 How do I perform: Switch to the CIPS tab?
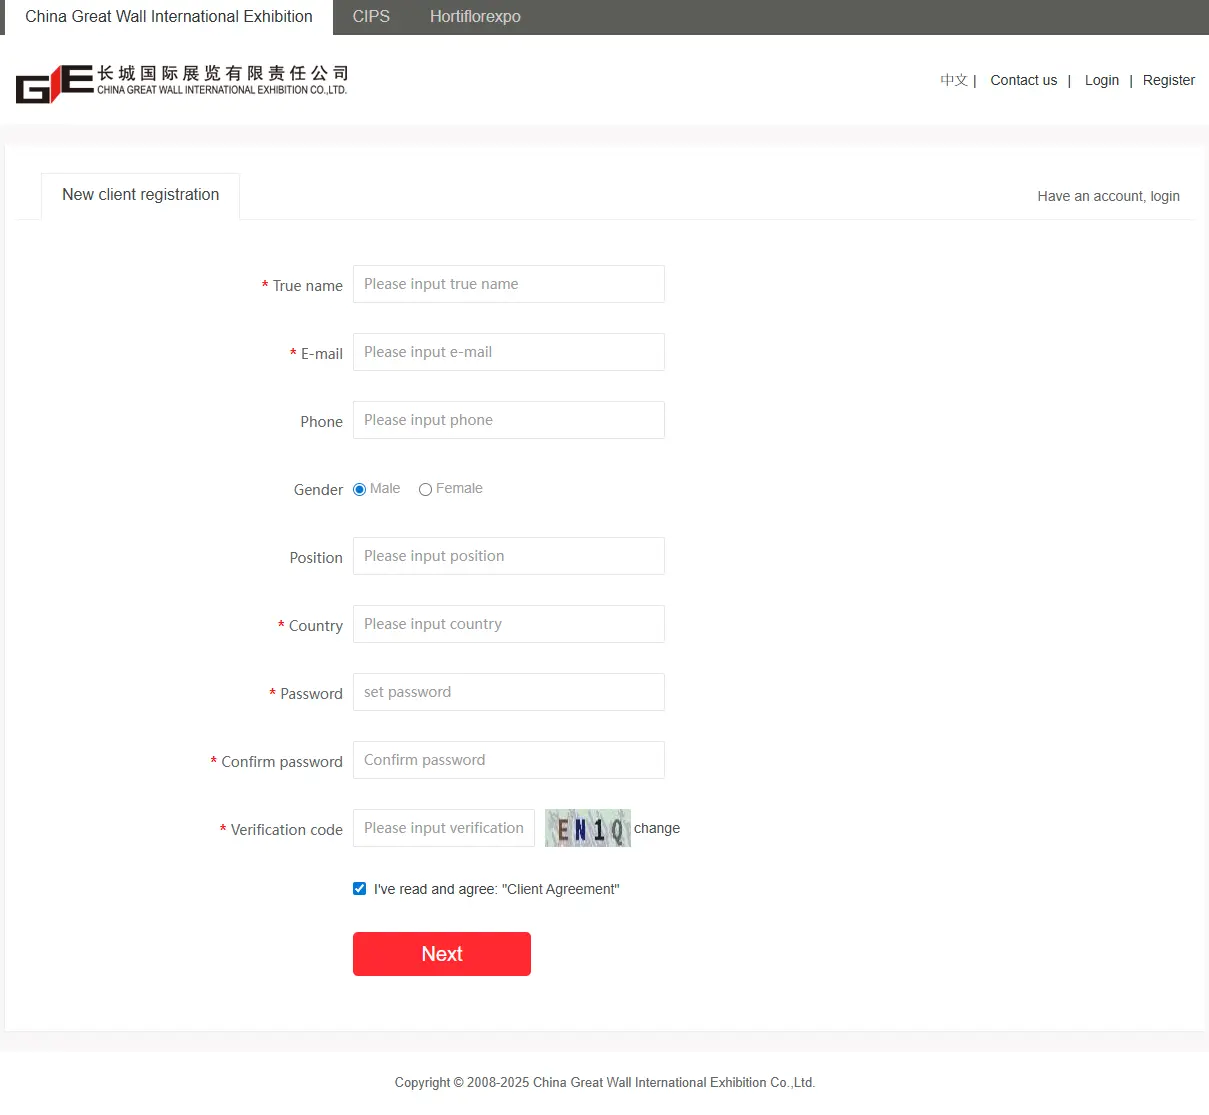(x=371, y=17)
